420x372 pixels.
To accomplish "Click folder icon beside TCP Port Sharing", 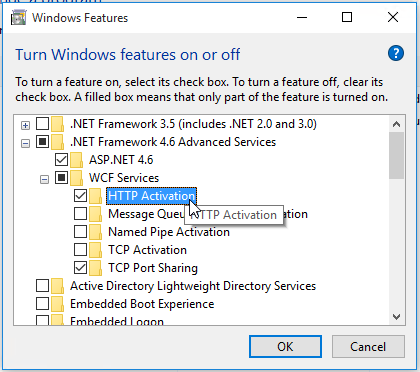I will click(x=96, y=268).
